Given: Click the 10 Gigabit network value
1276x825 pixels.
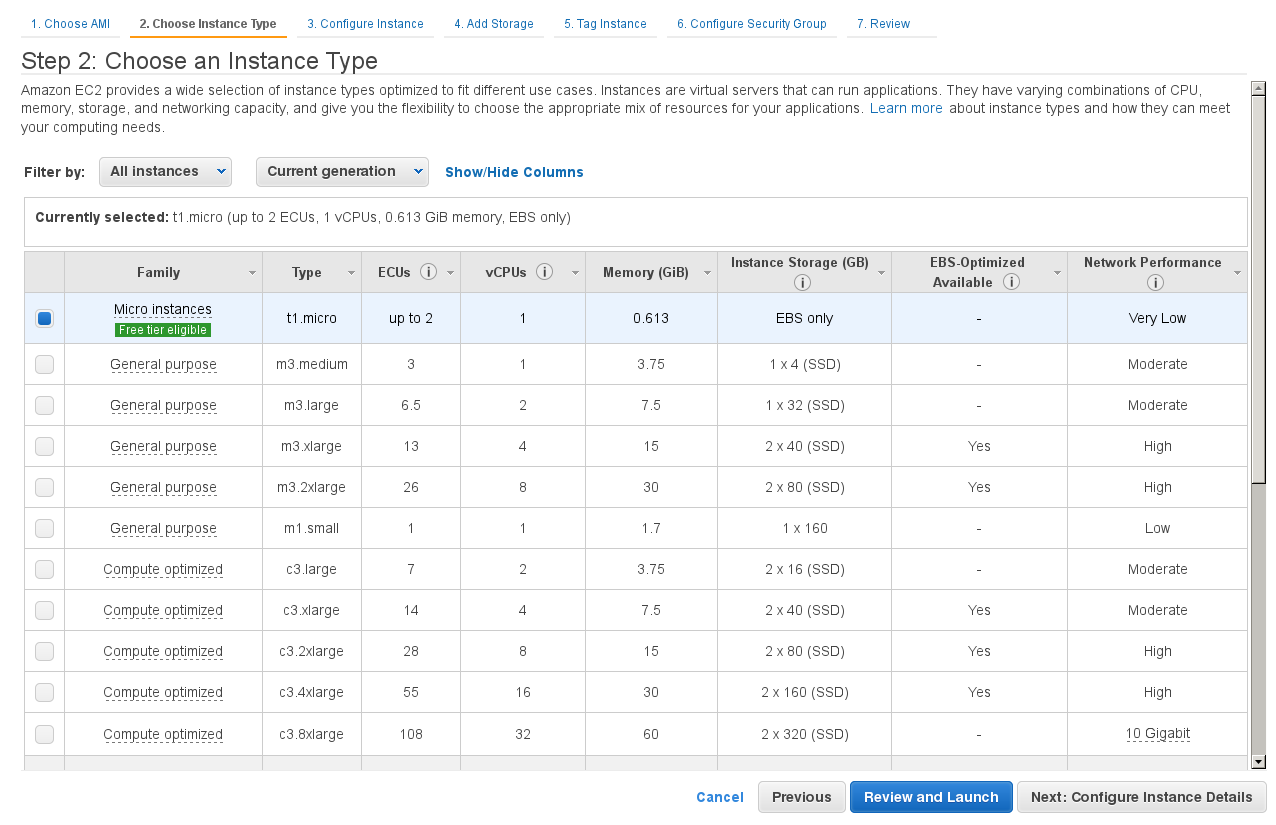Looking at the screenshot, I should click(x=1158, y=734).
